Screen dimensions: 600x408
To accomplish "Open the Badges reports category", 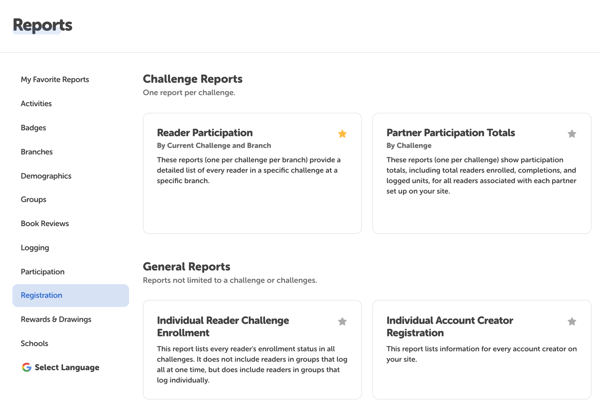I will [33, 128].
